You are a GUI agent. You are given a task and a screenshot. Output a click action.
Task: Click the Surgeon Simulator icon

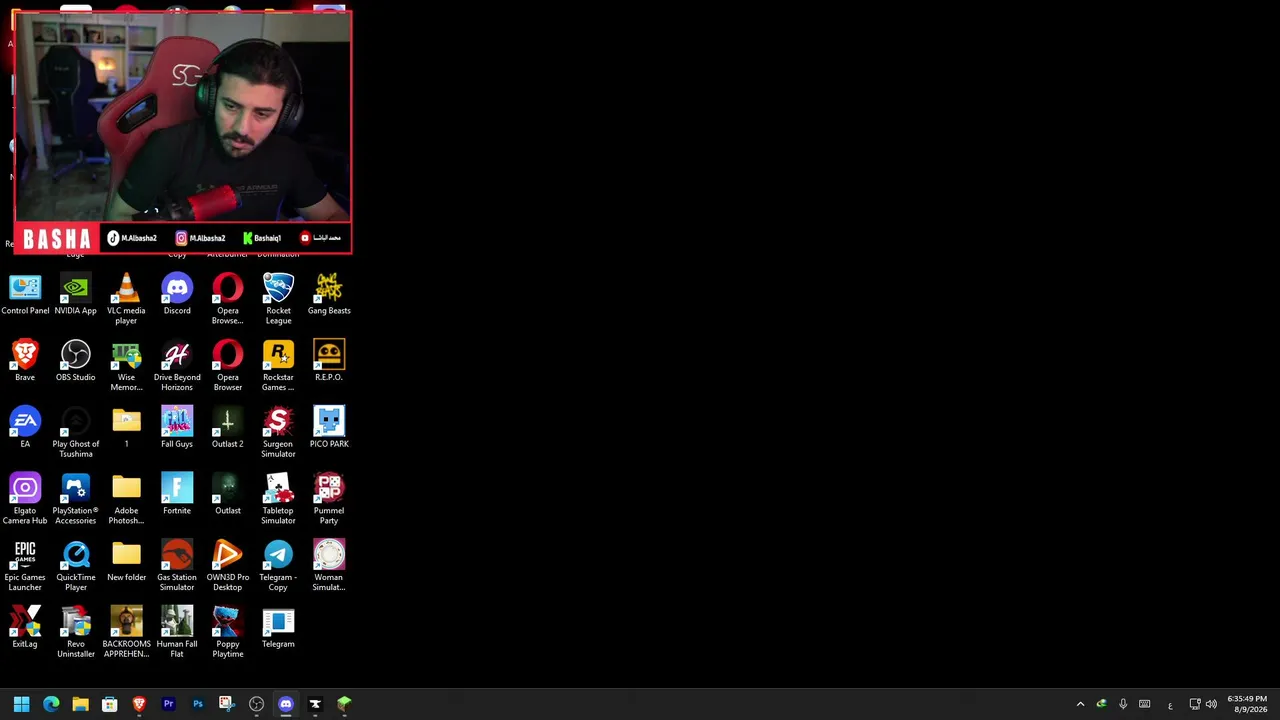[278, 432]
